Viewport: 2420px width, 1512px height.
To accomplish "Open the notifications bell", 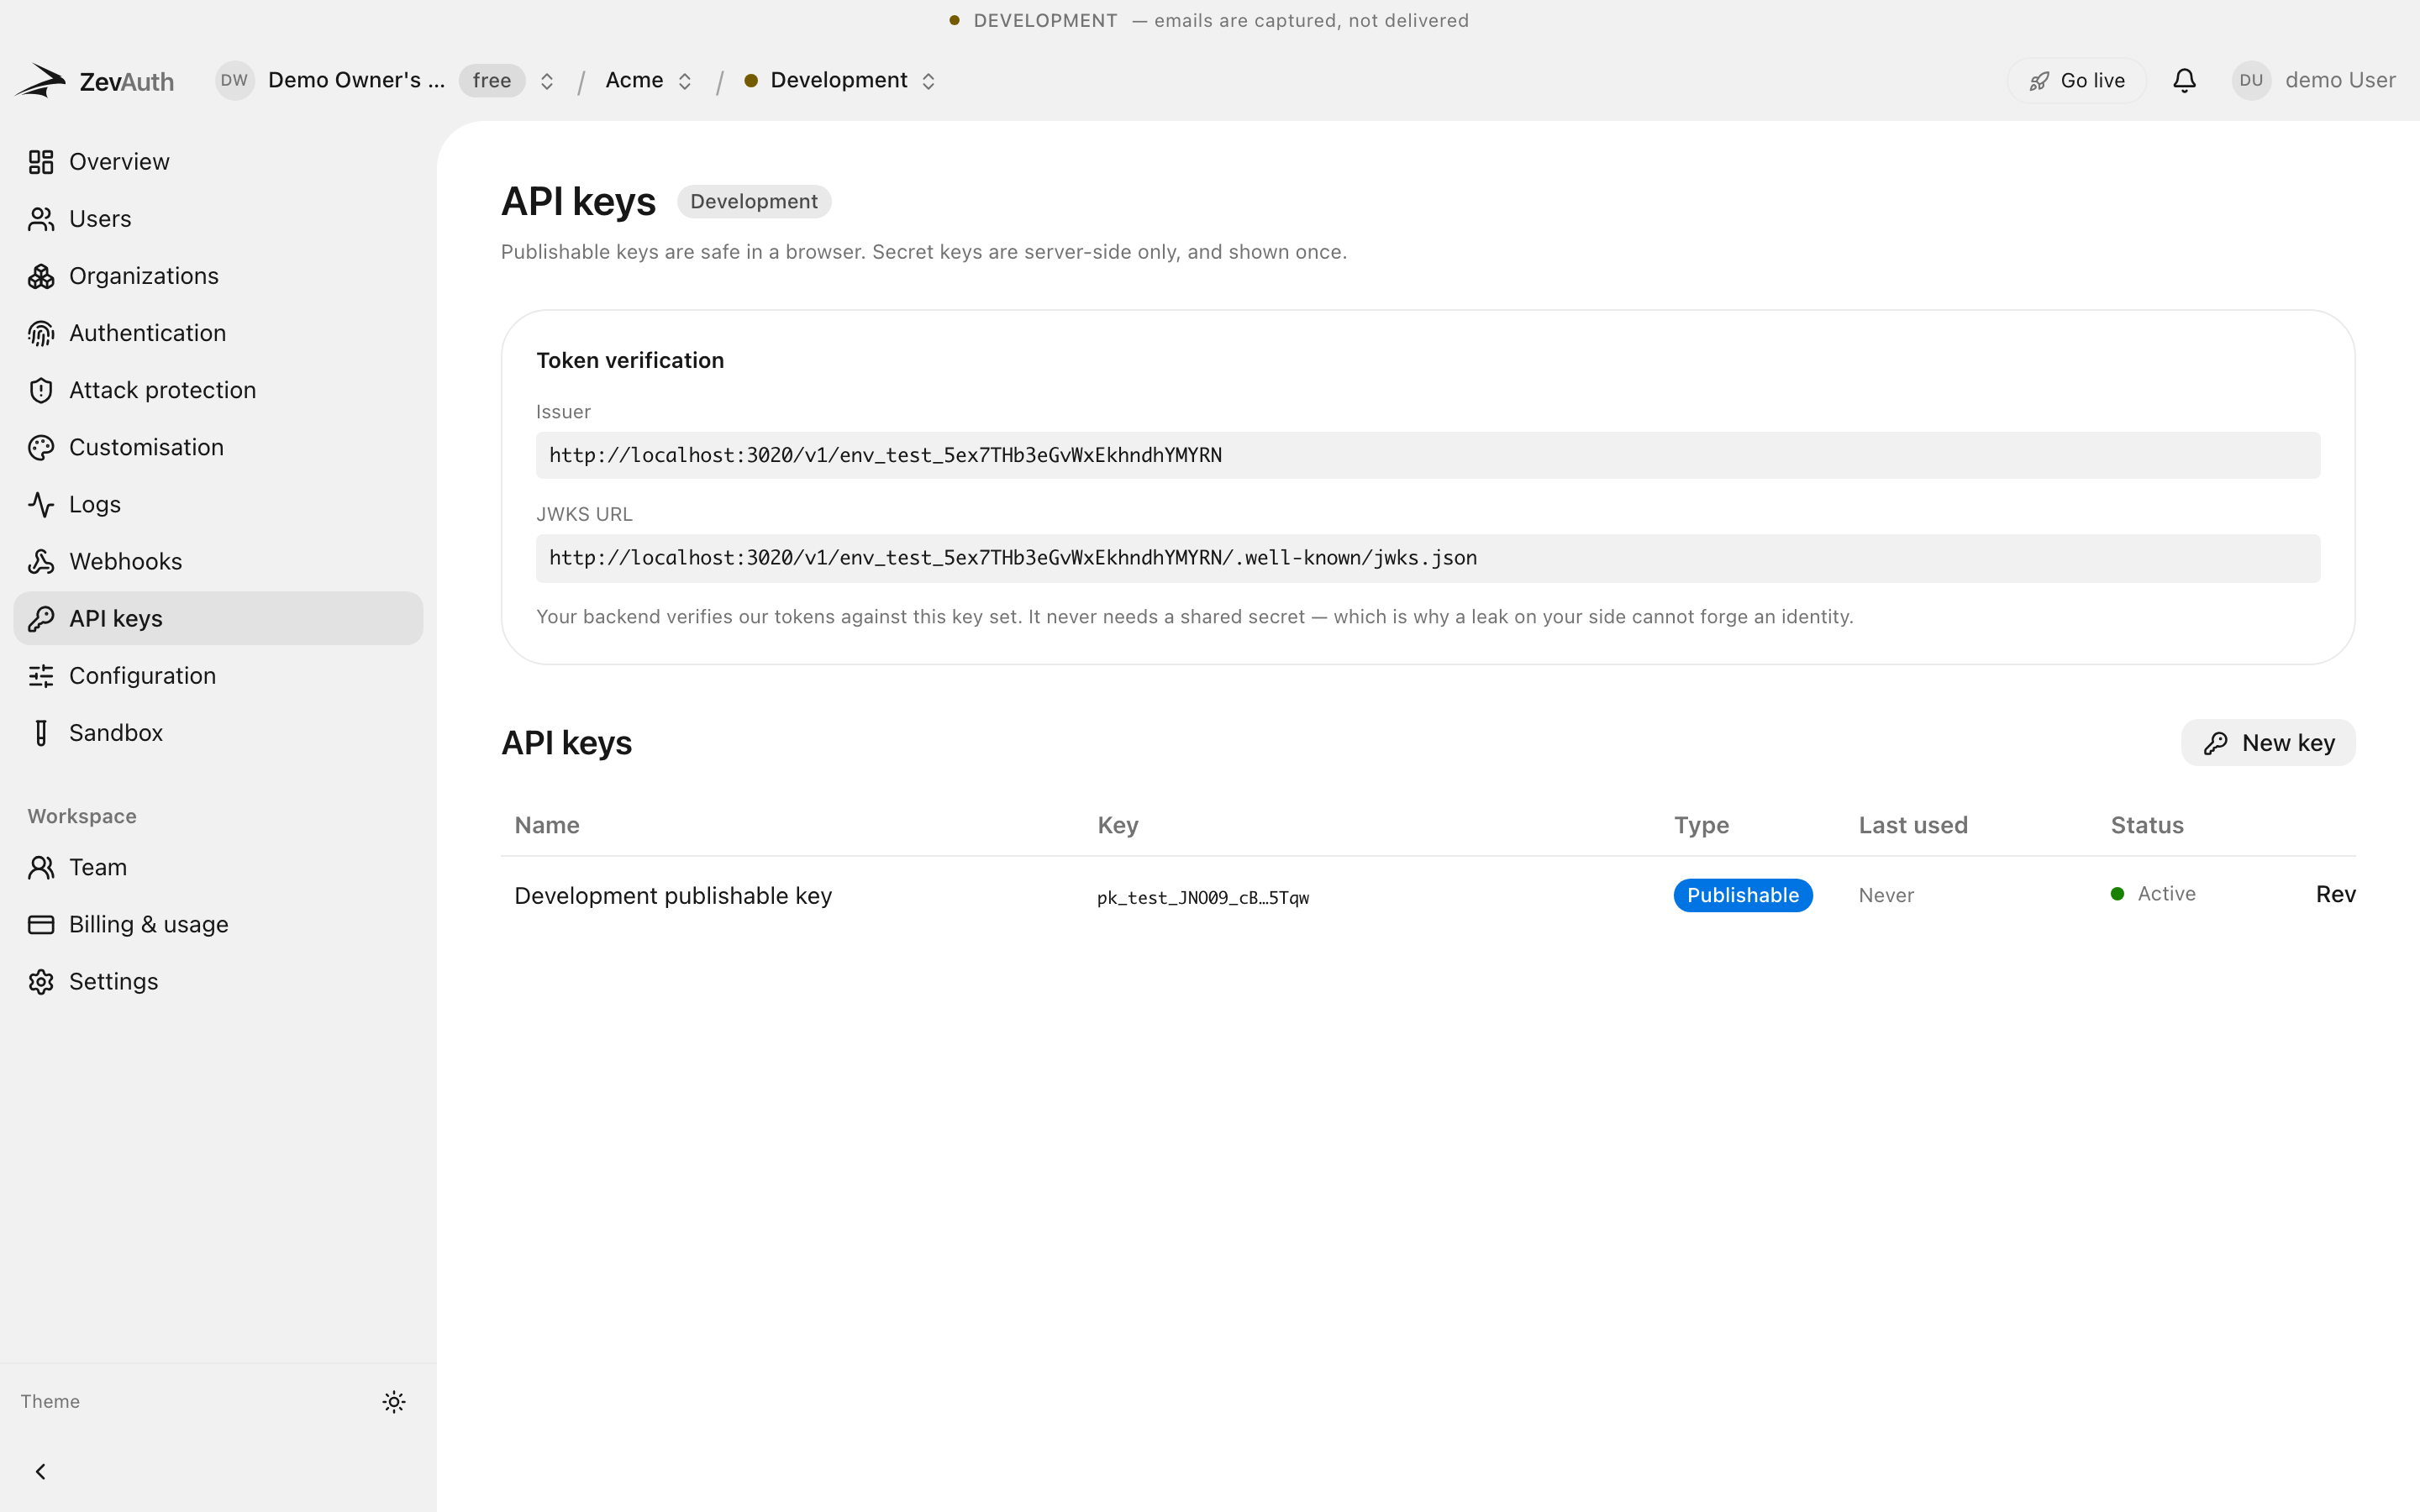I will [x=2184, y=80].
